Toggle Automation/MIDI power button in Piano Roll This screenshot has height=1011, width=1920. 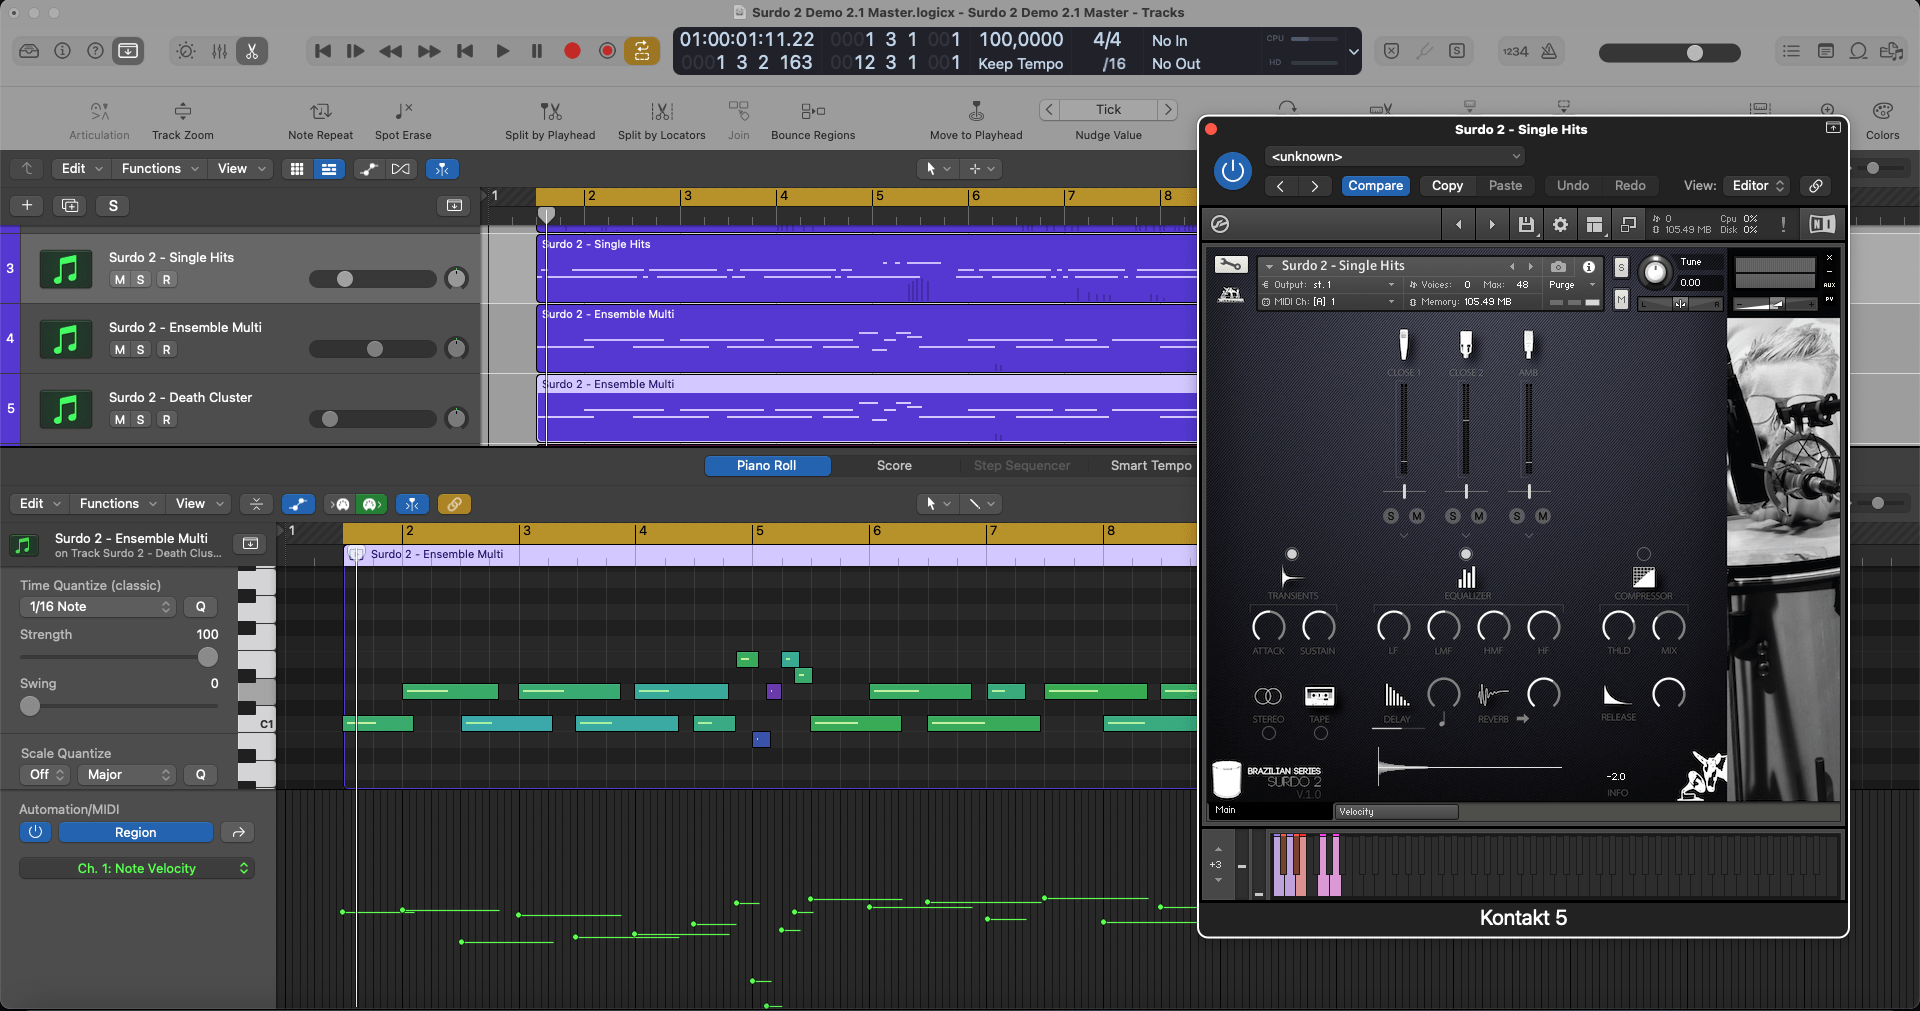[35, 832]
